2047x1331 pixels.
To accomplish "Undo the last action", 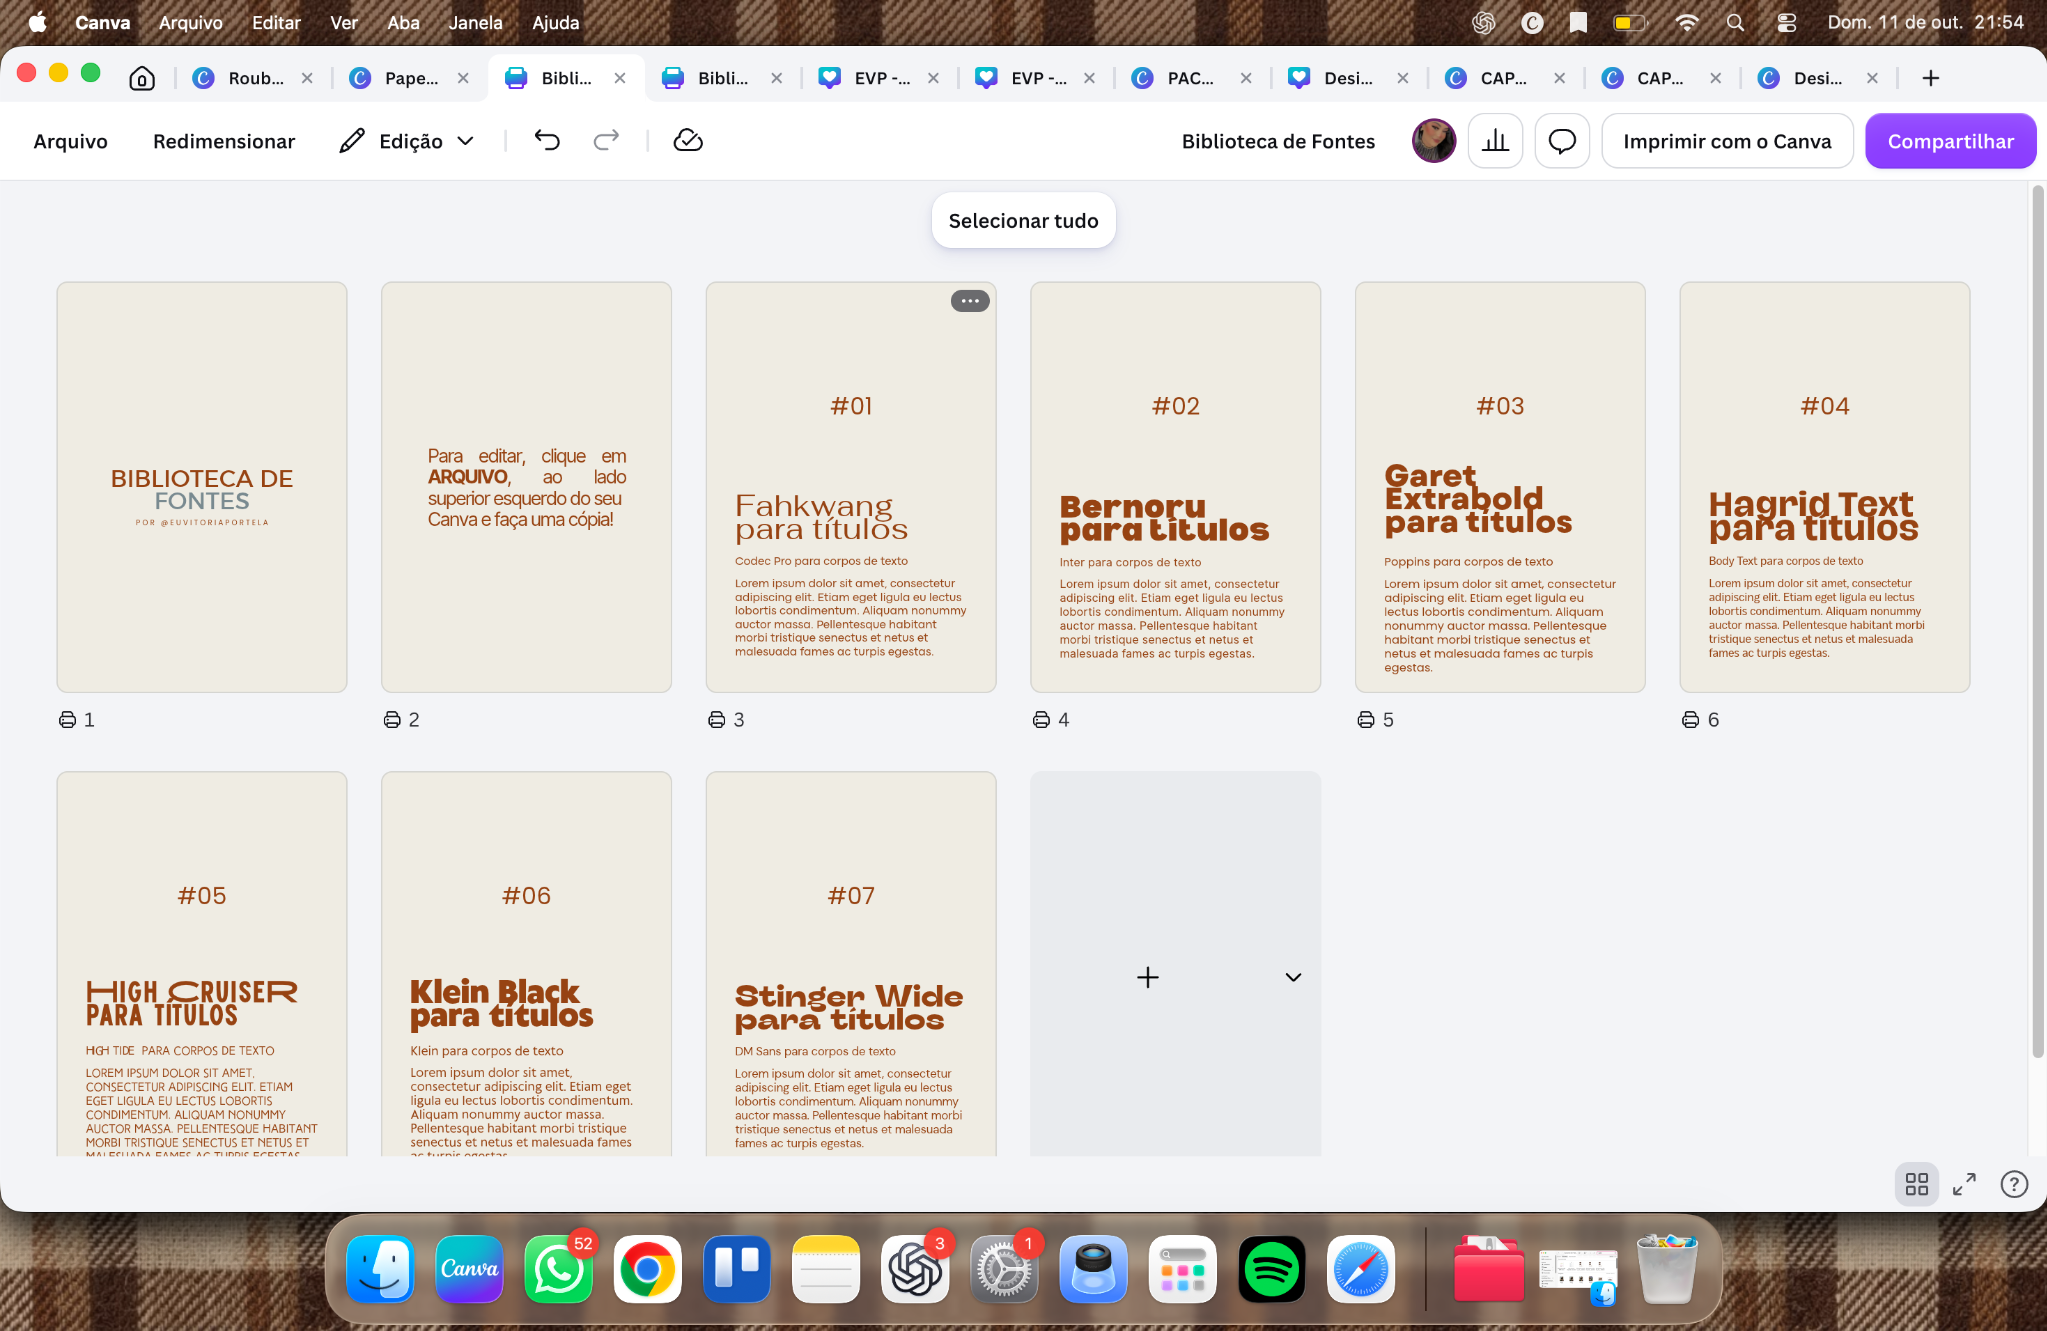I will (x=547, y=141).
